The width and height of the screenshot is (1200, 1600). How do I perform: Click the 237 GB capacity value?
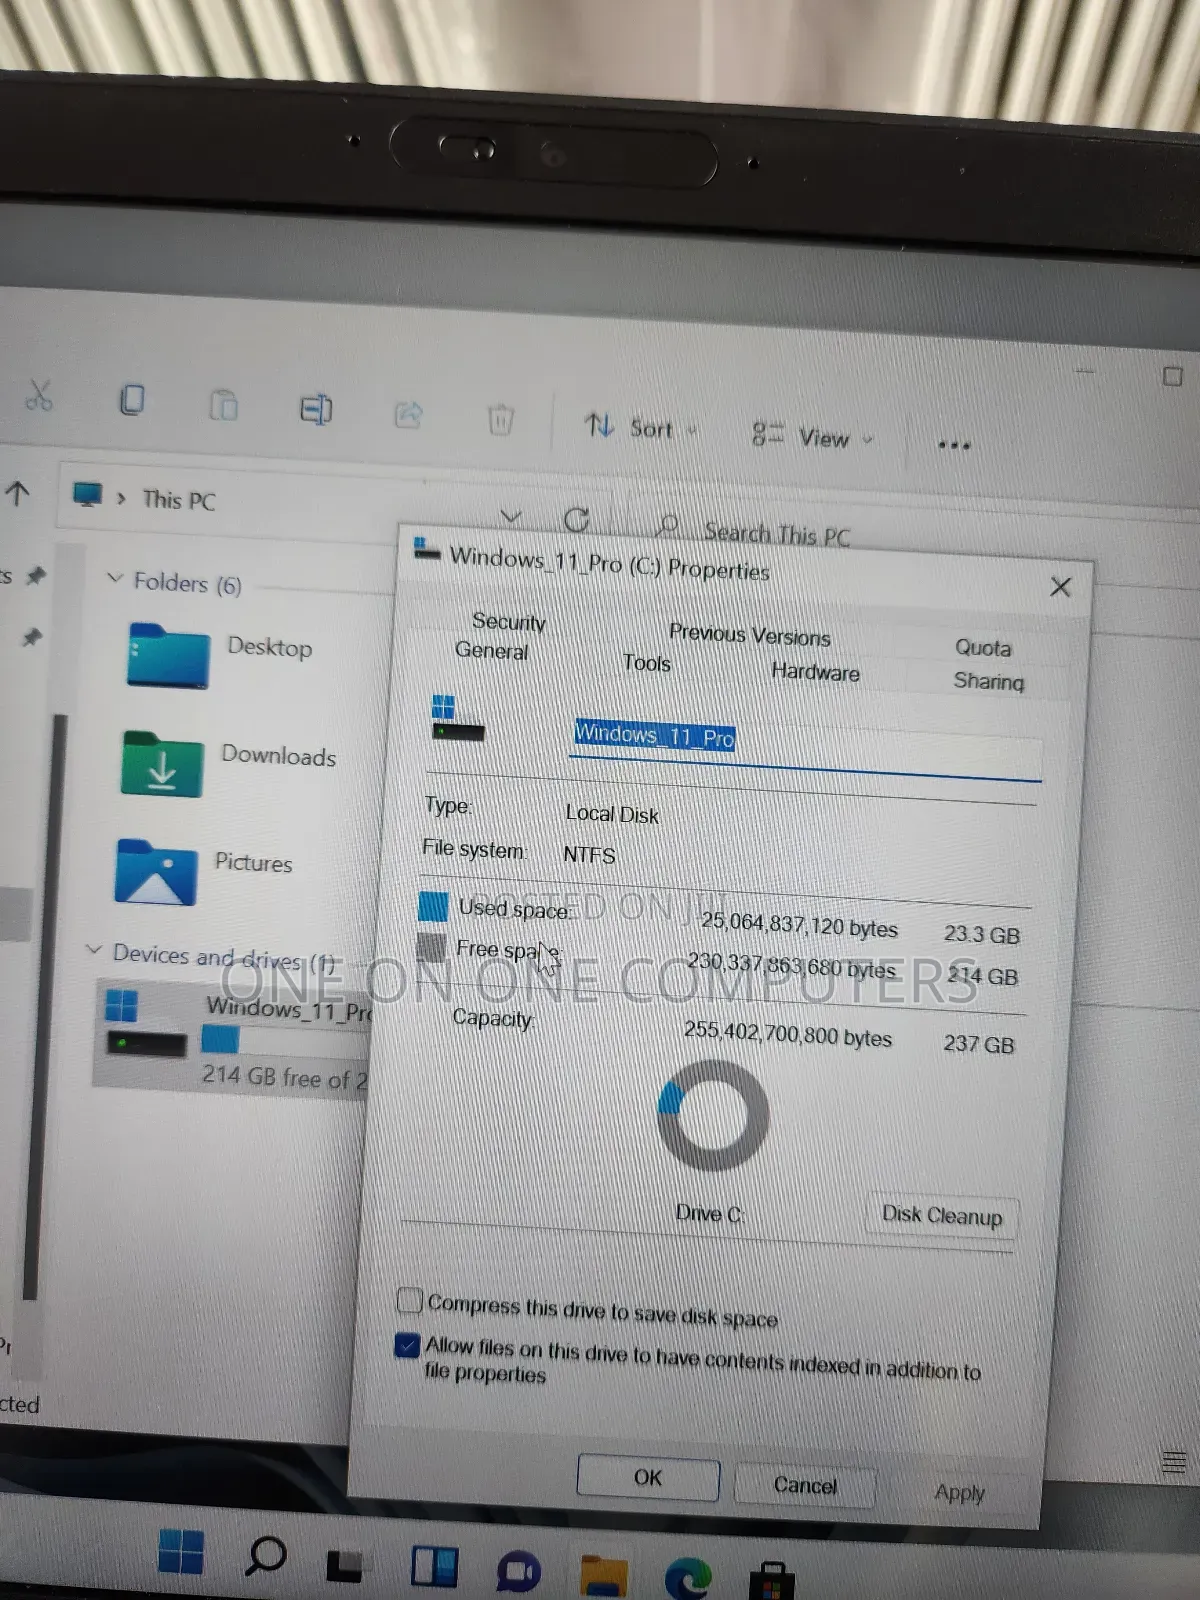point(979,1044)
